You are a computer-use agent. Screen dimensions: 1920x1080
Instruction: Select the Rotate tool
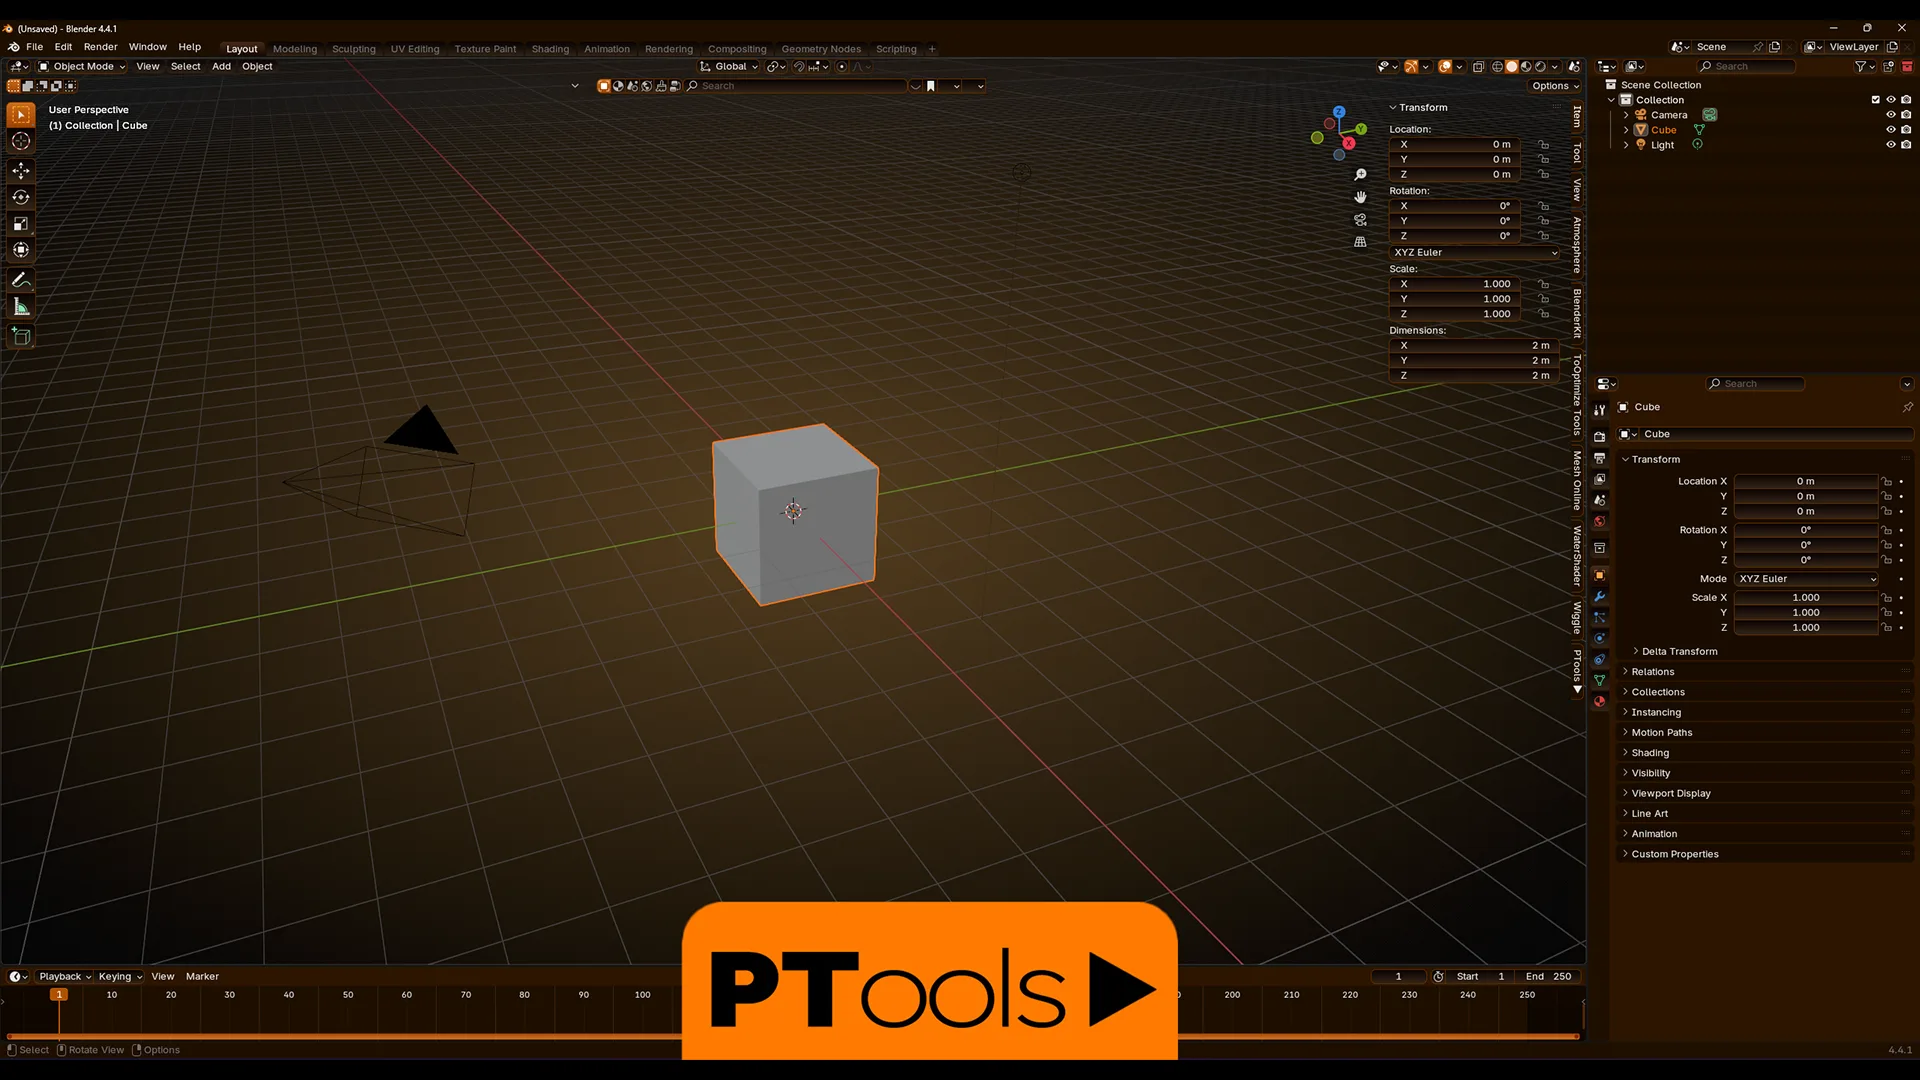pos(21,197)
